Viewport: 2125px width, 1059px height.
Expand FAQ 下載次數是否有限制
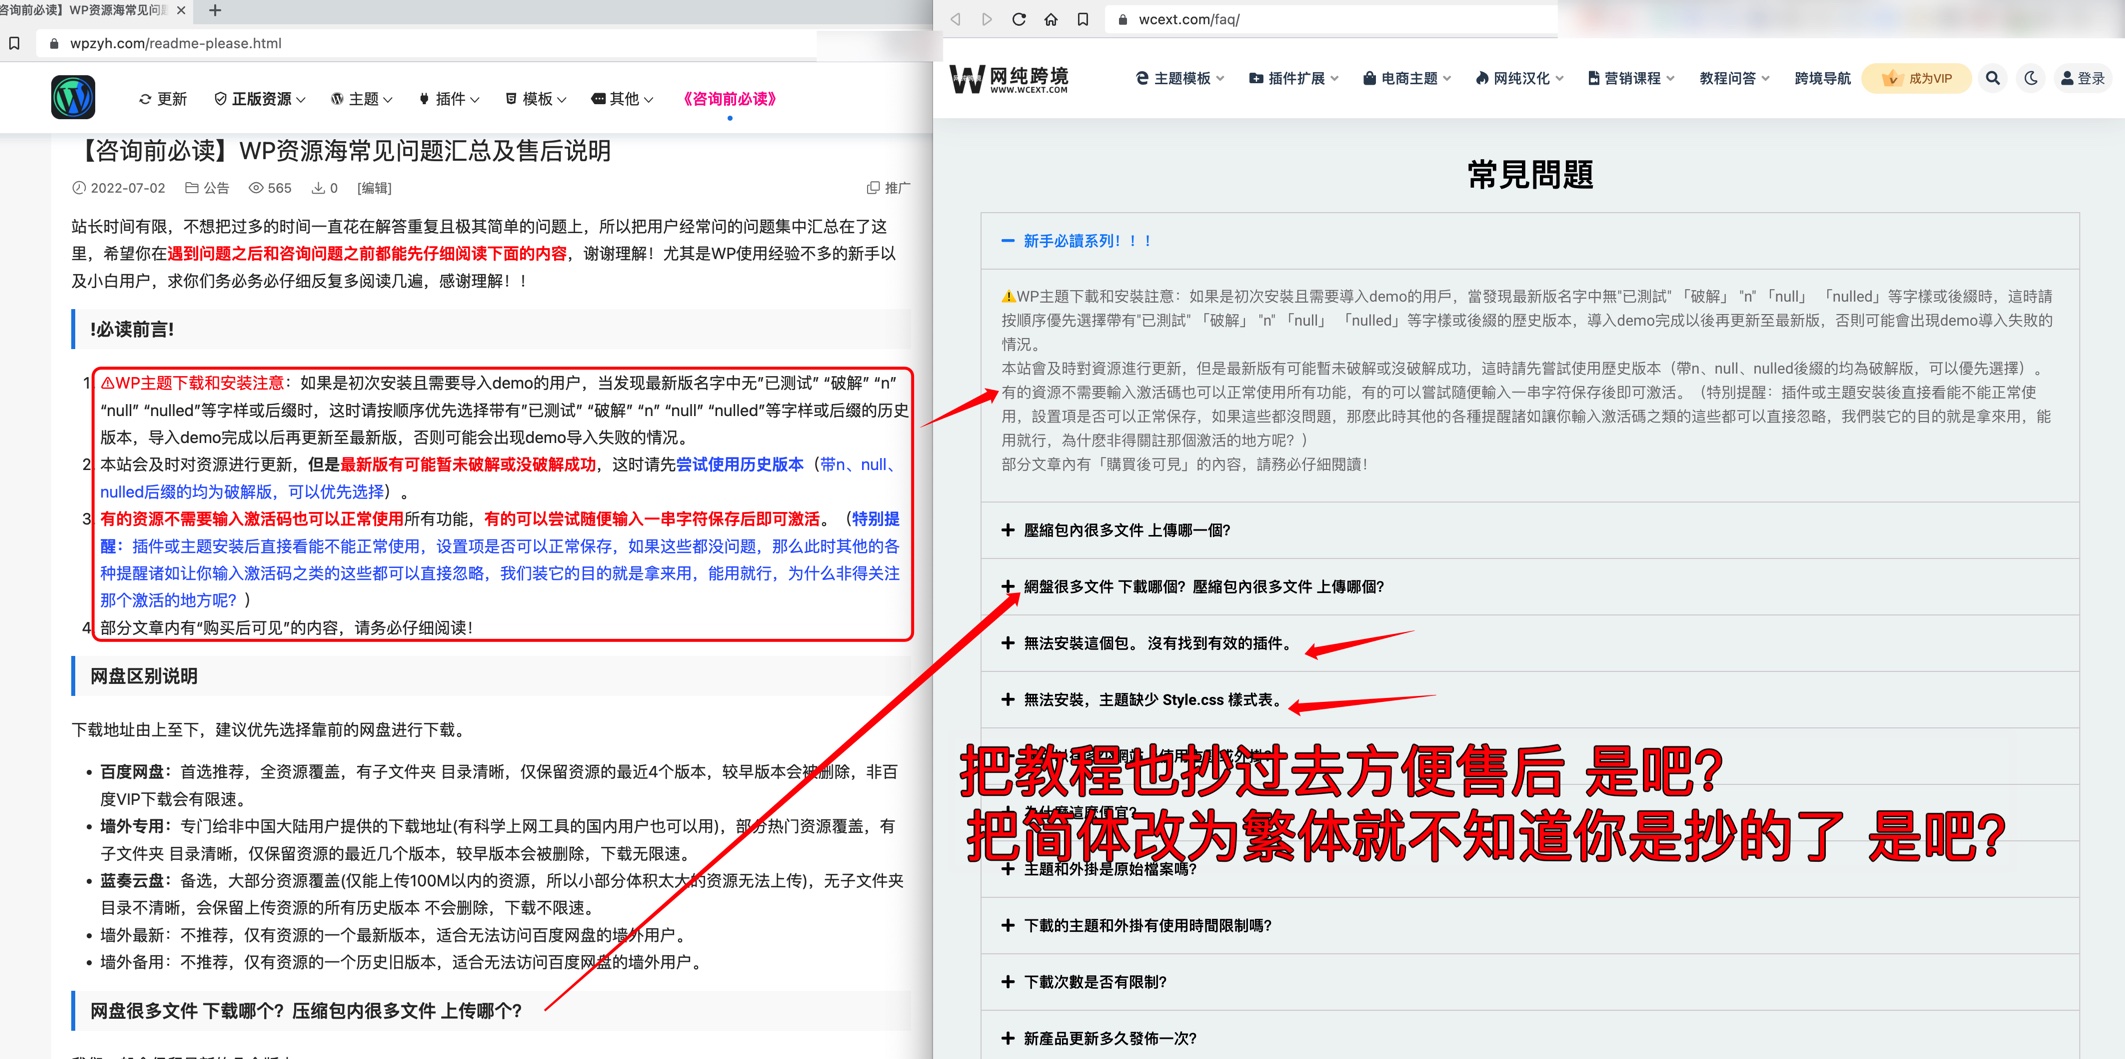click(x=1530, y=982)
